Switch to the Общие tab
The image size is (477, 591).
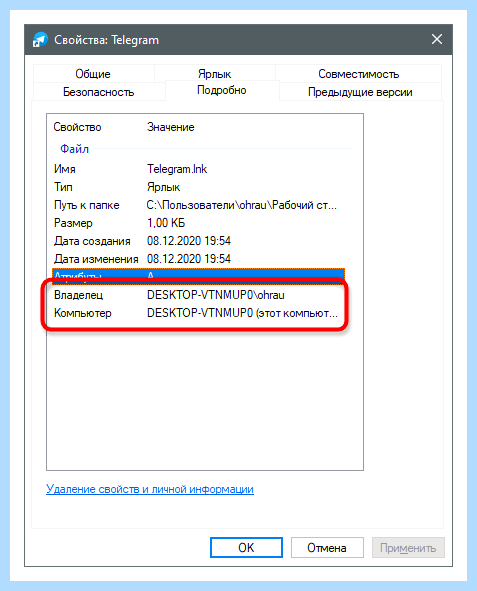(x=93, y=74)
